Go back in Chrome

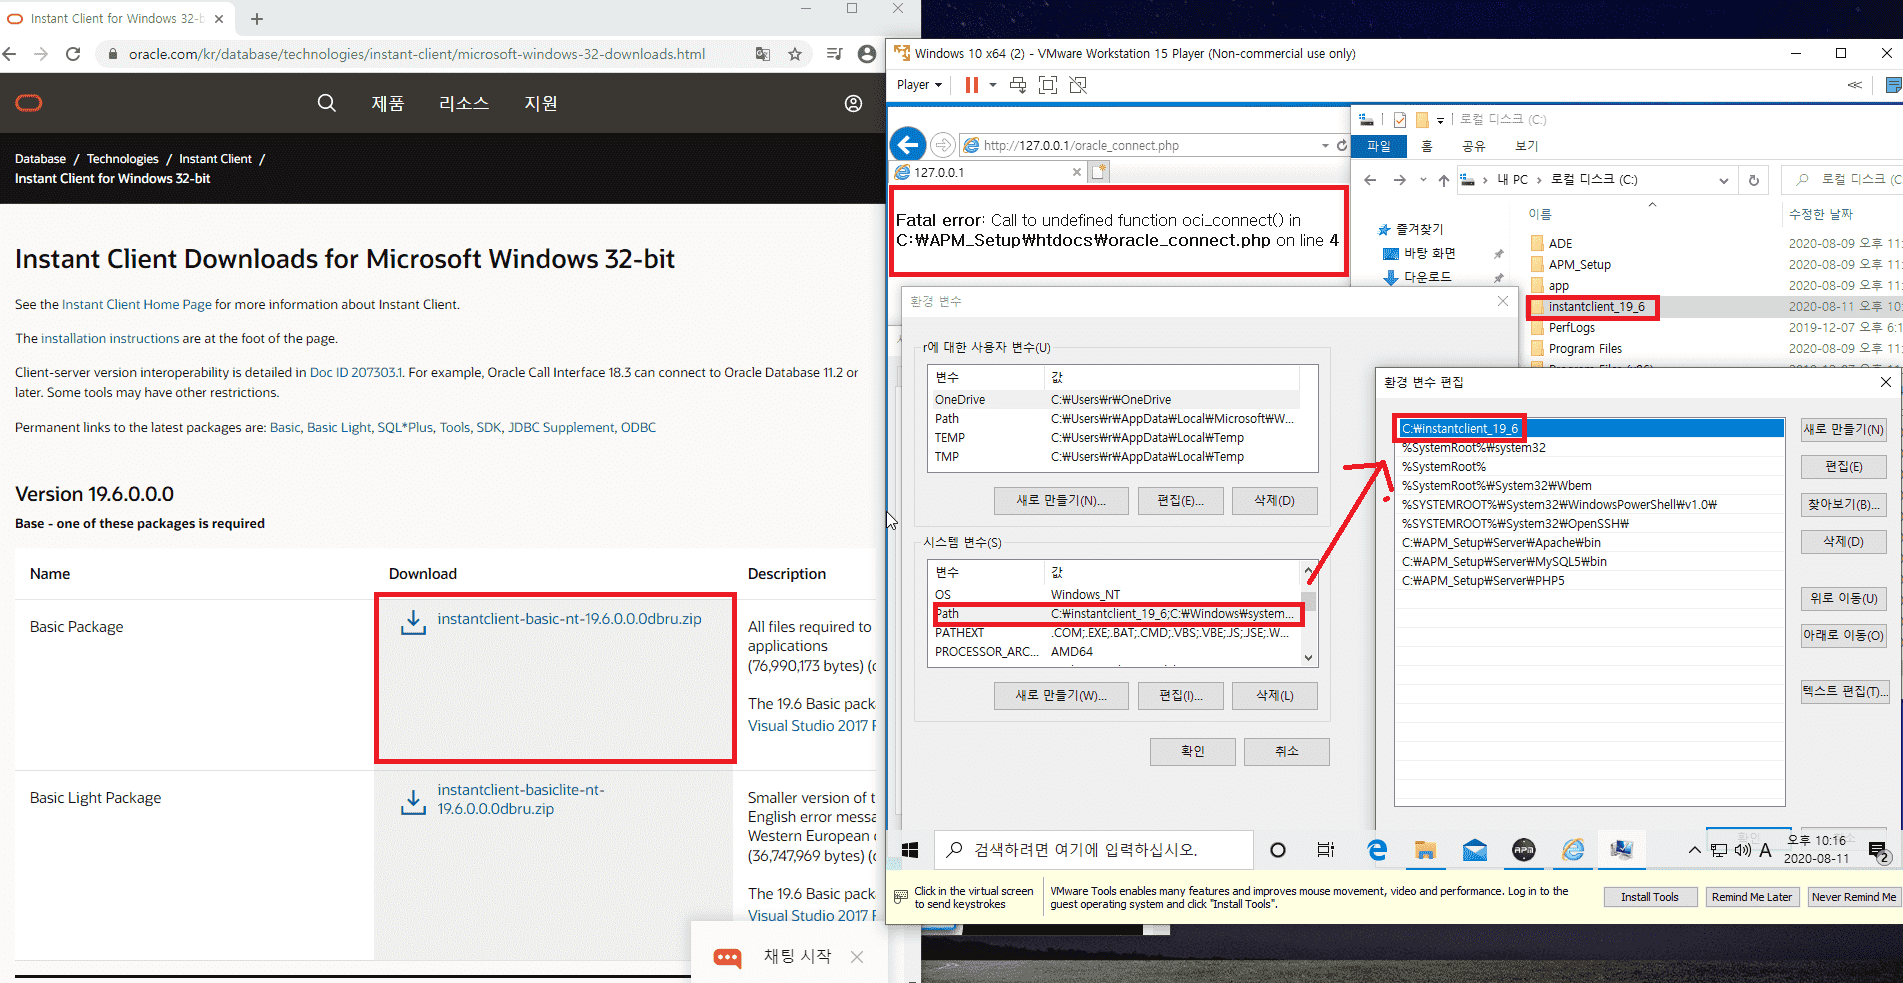pyautogui.click(x=10, y=54)
